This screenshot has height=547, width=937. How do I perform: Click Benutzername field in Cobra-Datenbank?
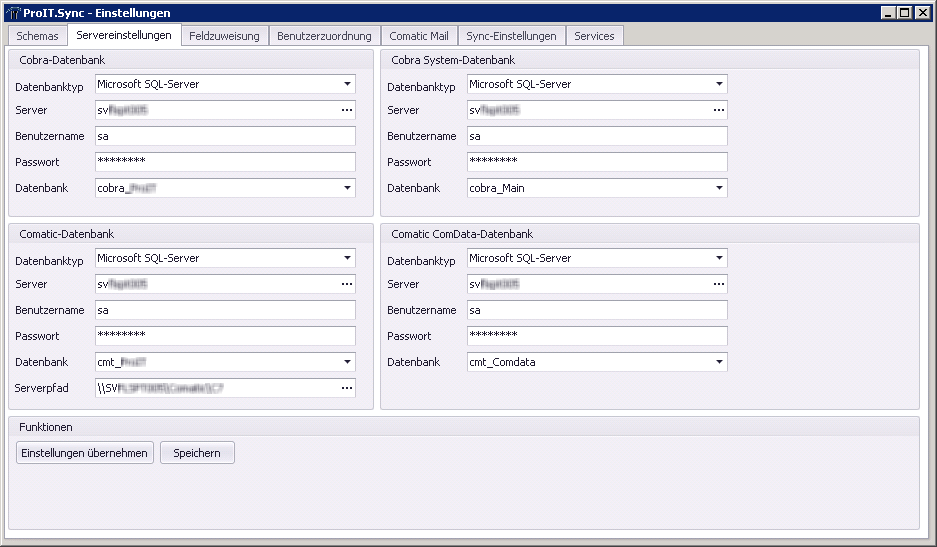tap(225, 136)
